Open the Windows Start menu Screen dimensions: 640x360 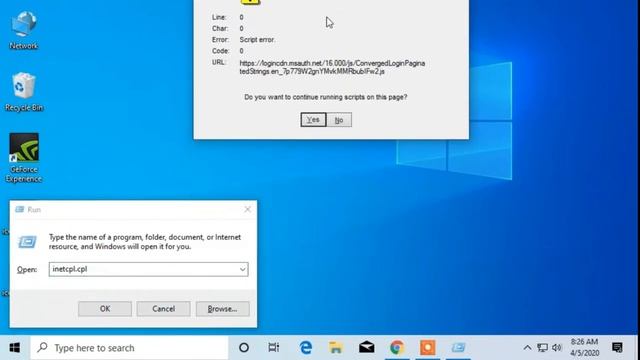15,348
